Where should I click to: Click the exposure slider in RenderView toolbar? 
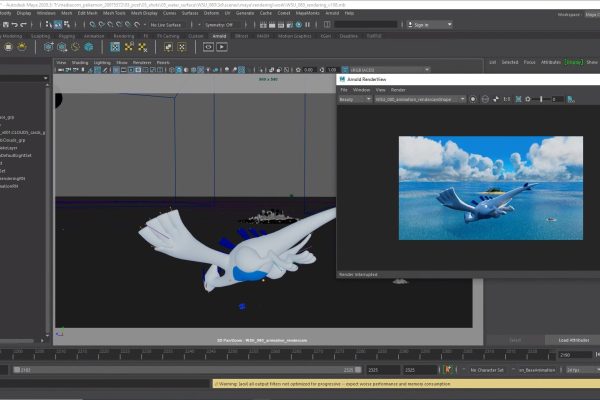coord(541,99)
